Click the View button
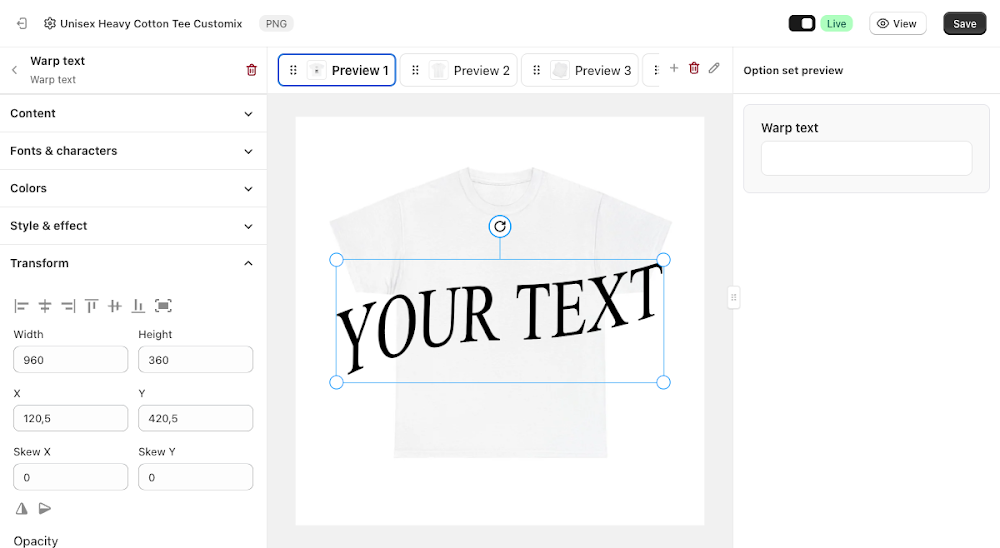The width and height of the screenshot is (1000, 548). coord(897,24)
